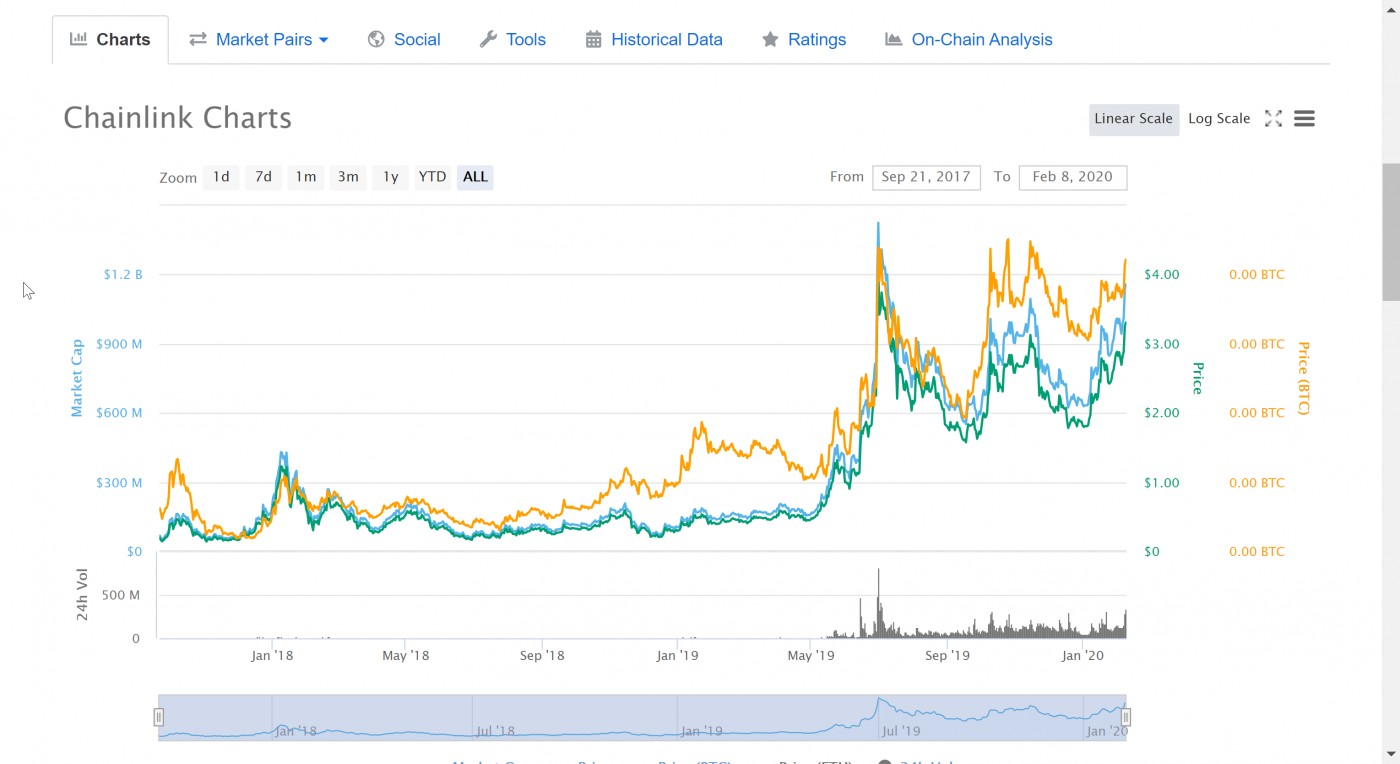
Task: Click left handle of chart range navigator
Action: pyautogui.click(x=158, y=717)
